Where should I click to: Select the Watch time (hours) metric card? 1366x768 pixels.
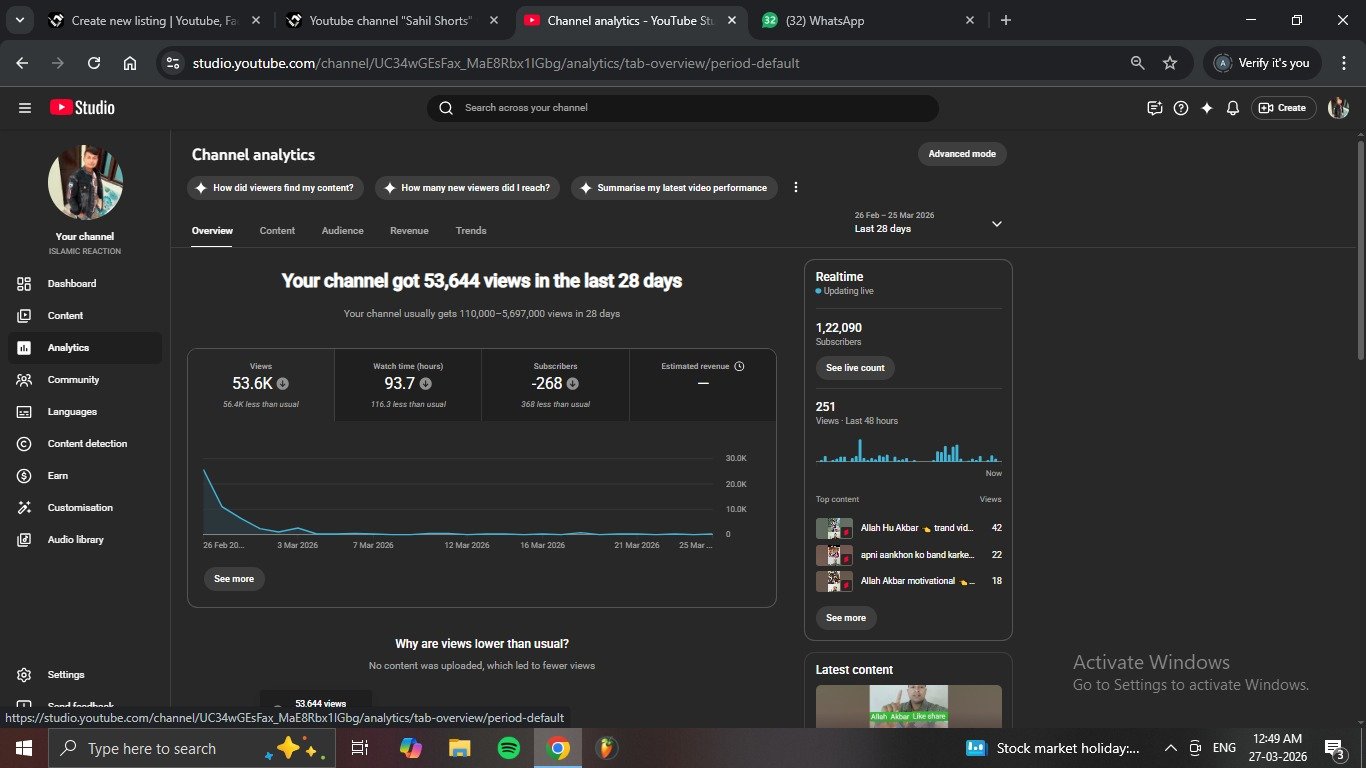(x=408, y=384)
